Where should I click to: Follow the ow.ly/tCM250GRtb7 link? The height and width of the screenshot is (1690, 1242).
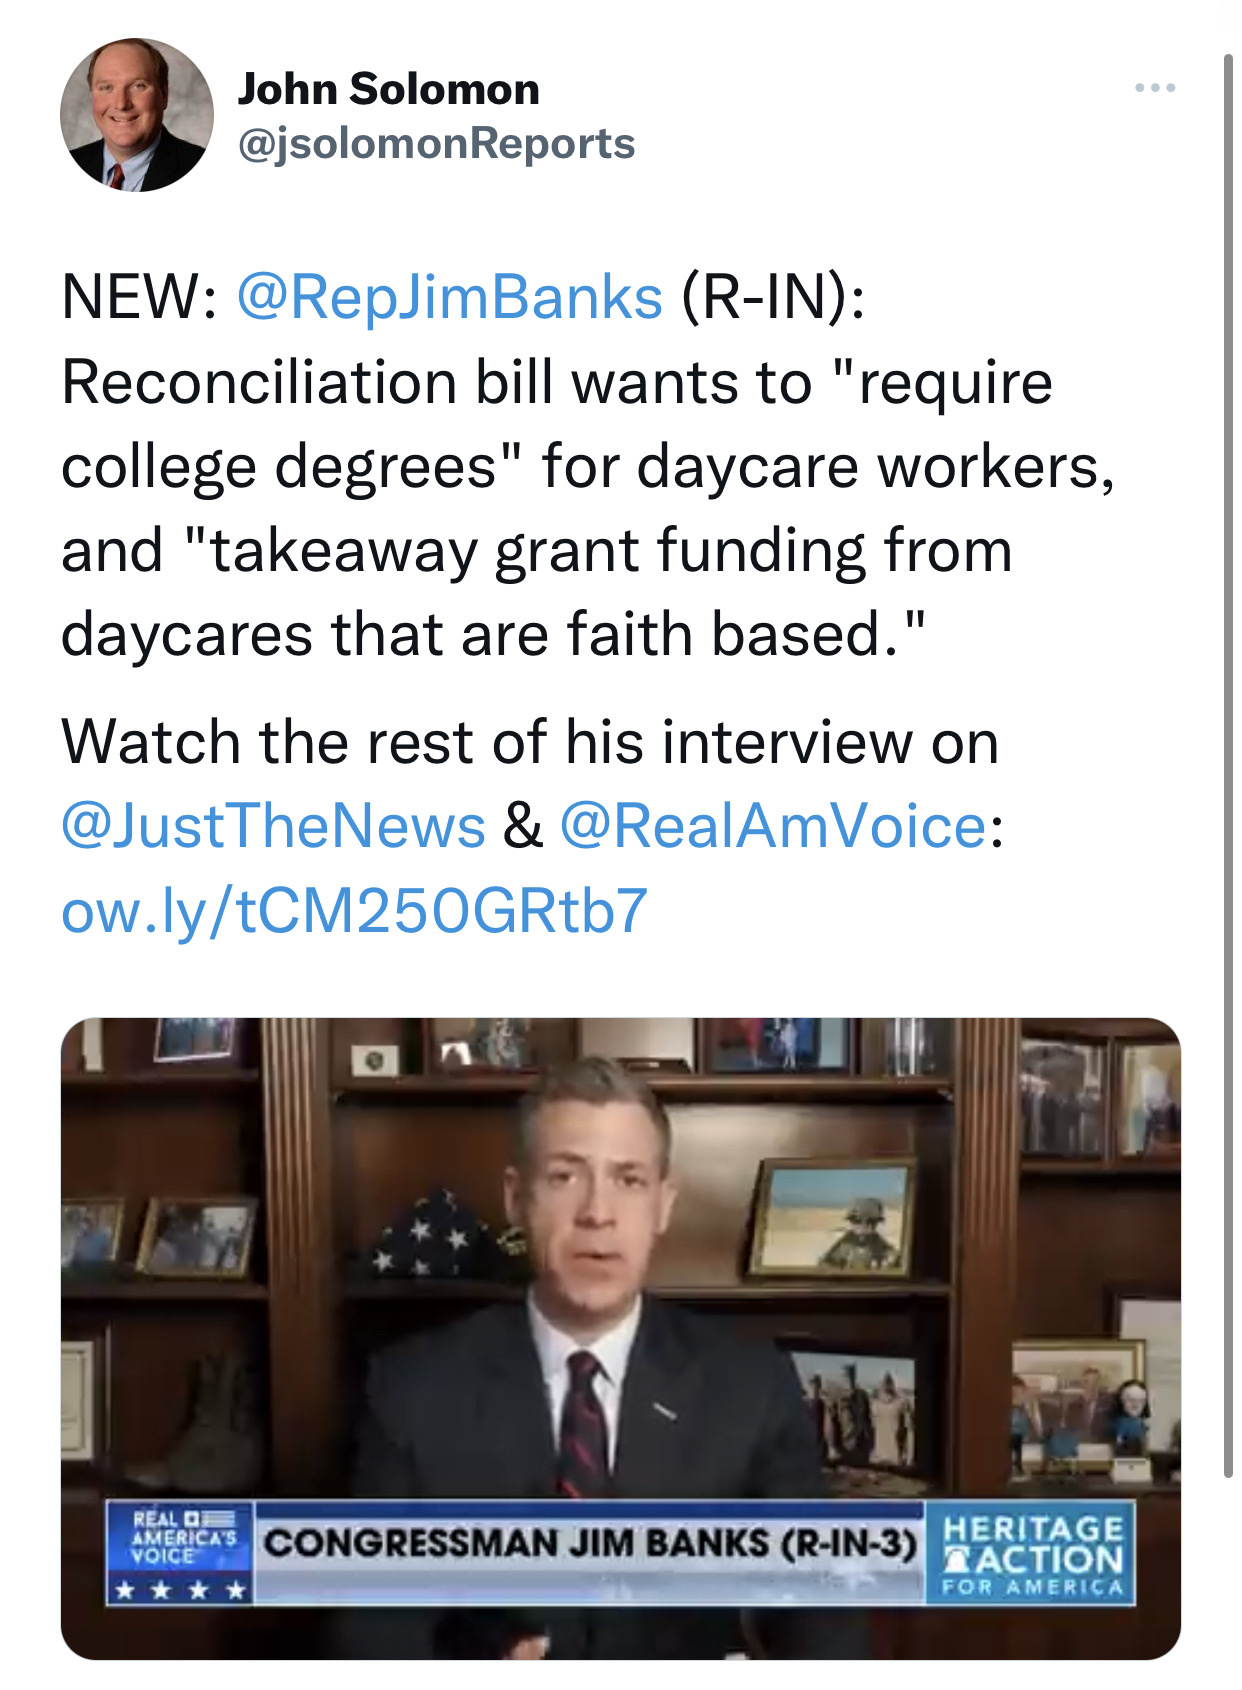354,910
